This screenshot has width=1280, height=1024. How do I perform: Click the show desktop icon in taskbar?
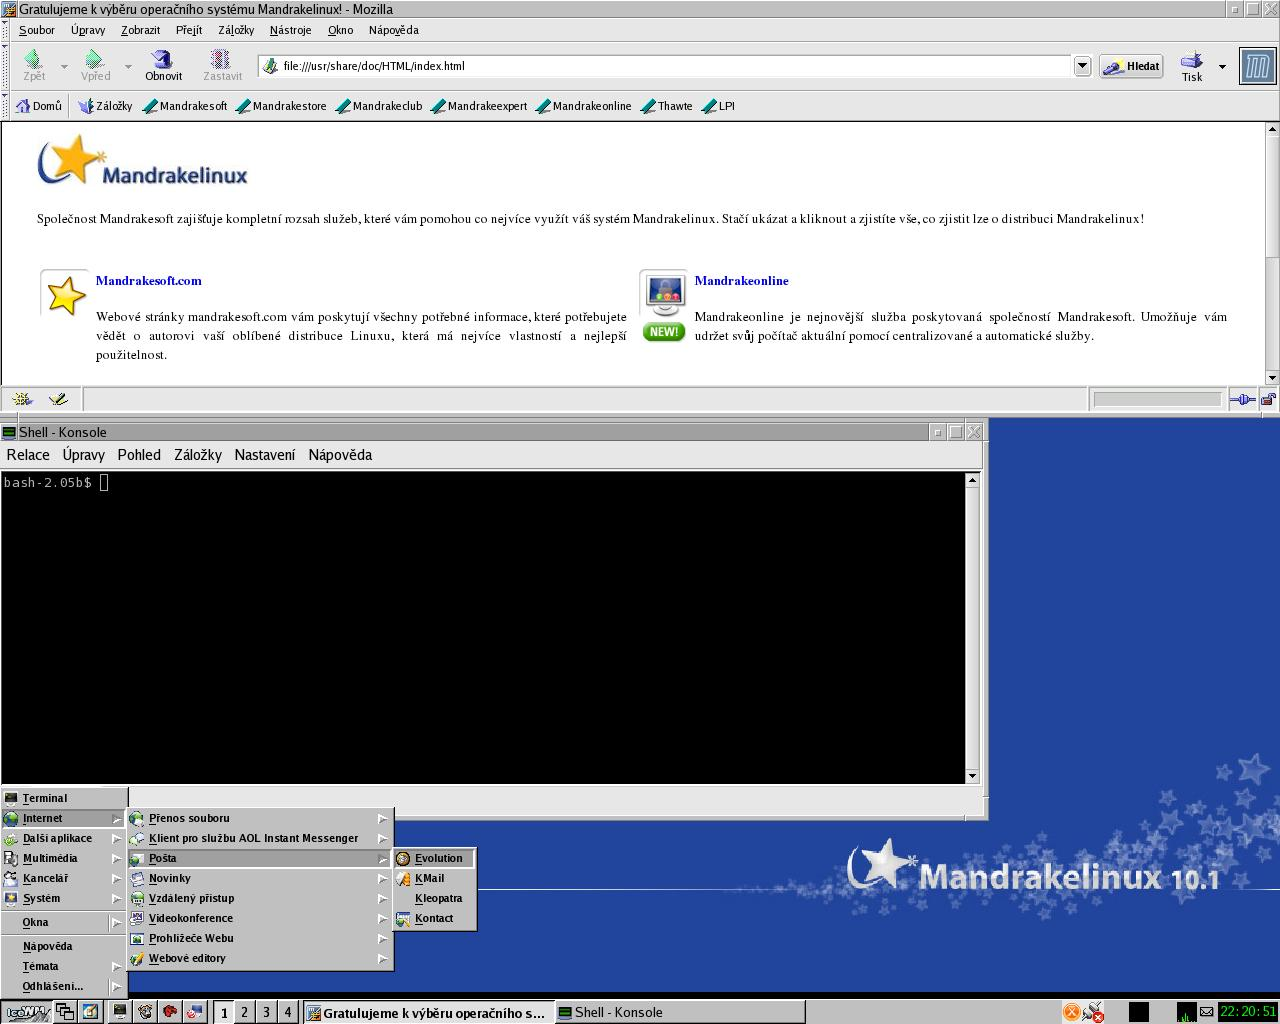[90, 1012]
